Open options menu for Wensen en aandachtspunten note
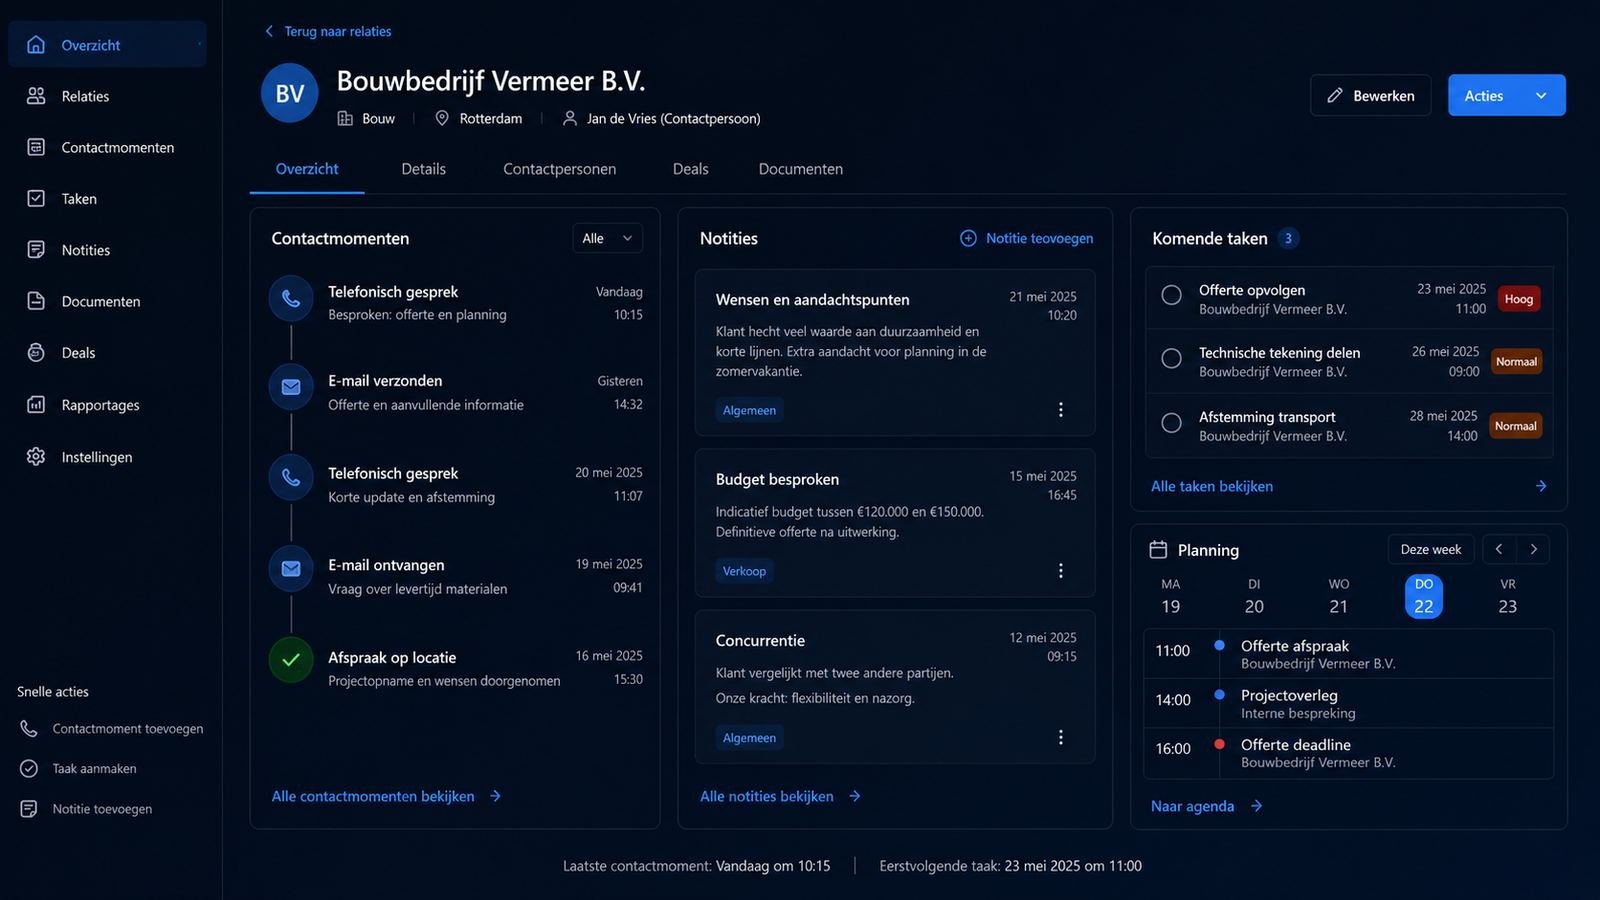The width and height of the screenshot is (1600, 900). coord(1061,410)
